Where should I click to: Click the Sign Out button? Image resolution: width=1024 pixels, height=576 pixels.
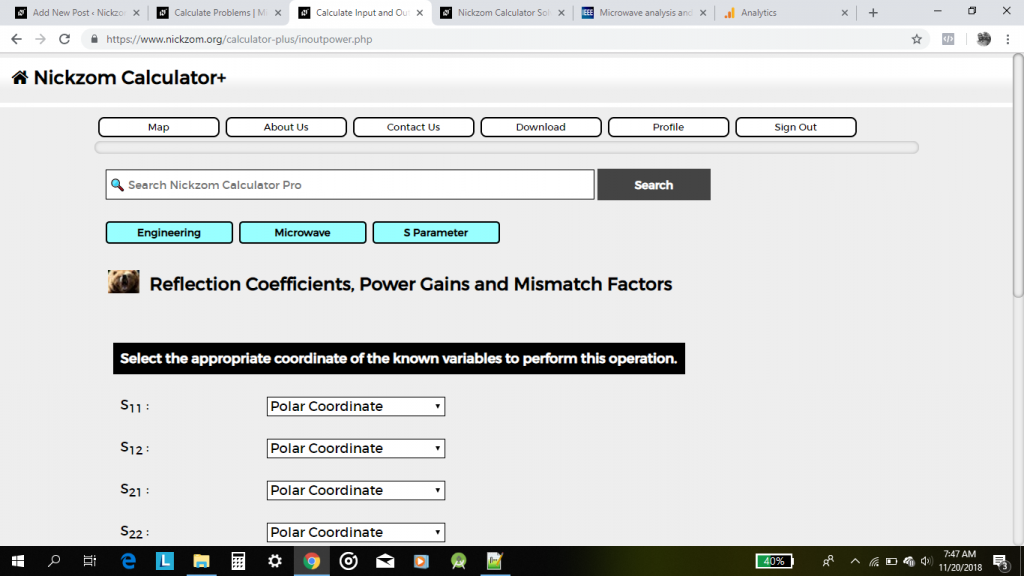tap(795, 127)
